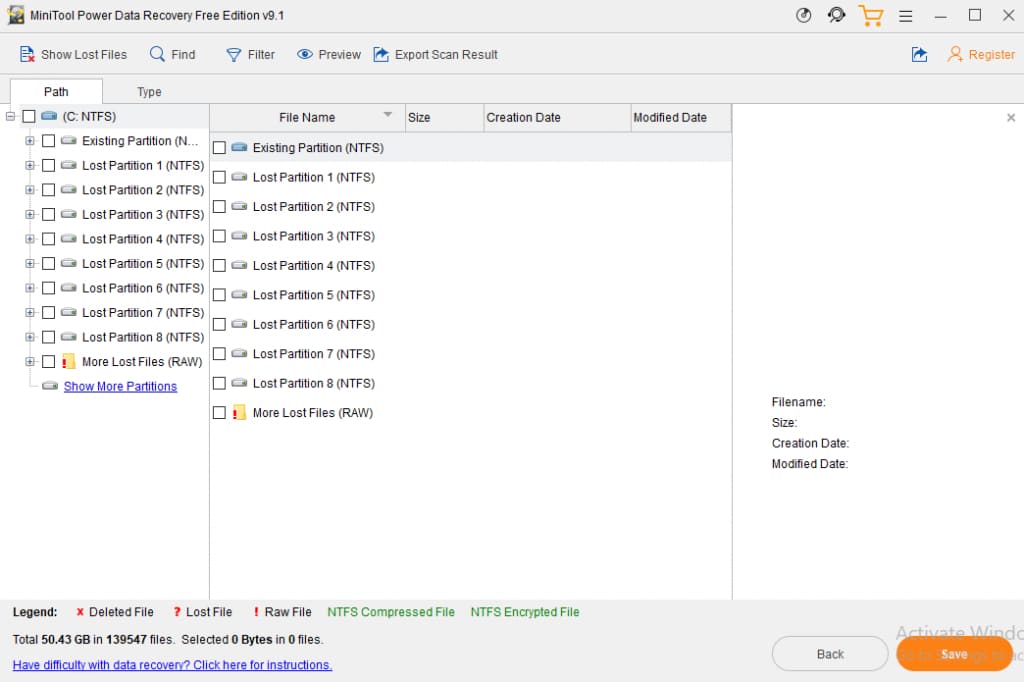Image resolution: width=1024 pixels, height=682 pixels.
Task: Check Existing Partition checkbox in tree
Action: [x=48, y=140]
